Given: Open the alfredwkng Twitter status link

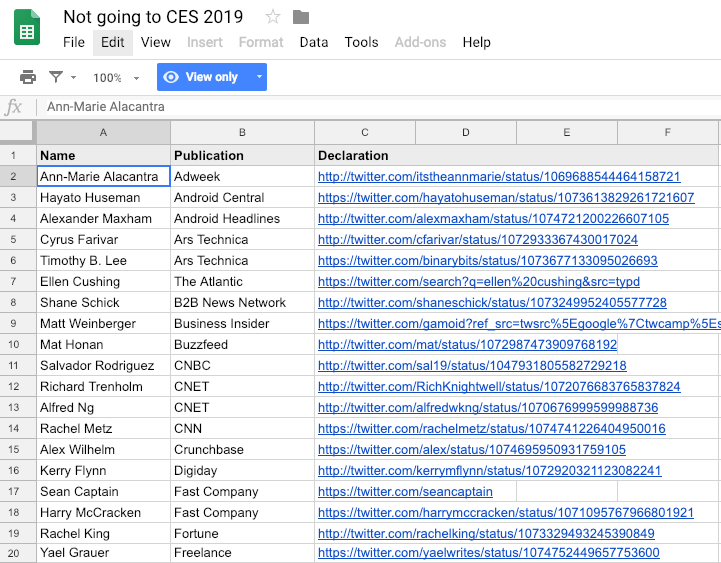Looking at the screenshot, I should click(x=488, y=408).
